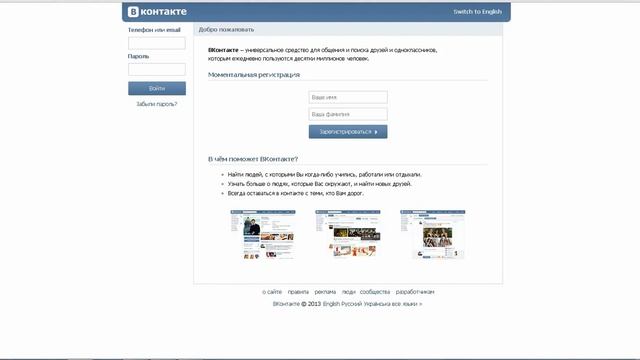Open the Забыли пароль? link
The image size is (640, 360).
click(x=157, y=104)
